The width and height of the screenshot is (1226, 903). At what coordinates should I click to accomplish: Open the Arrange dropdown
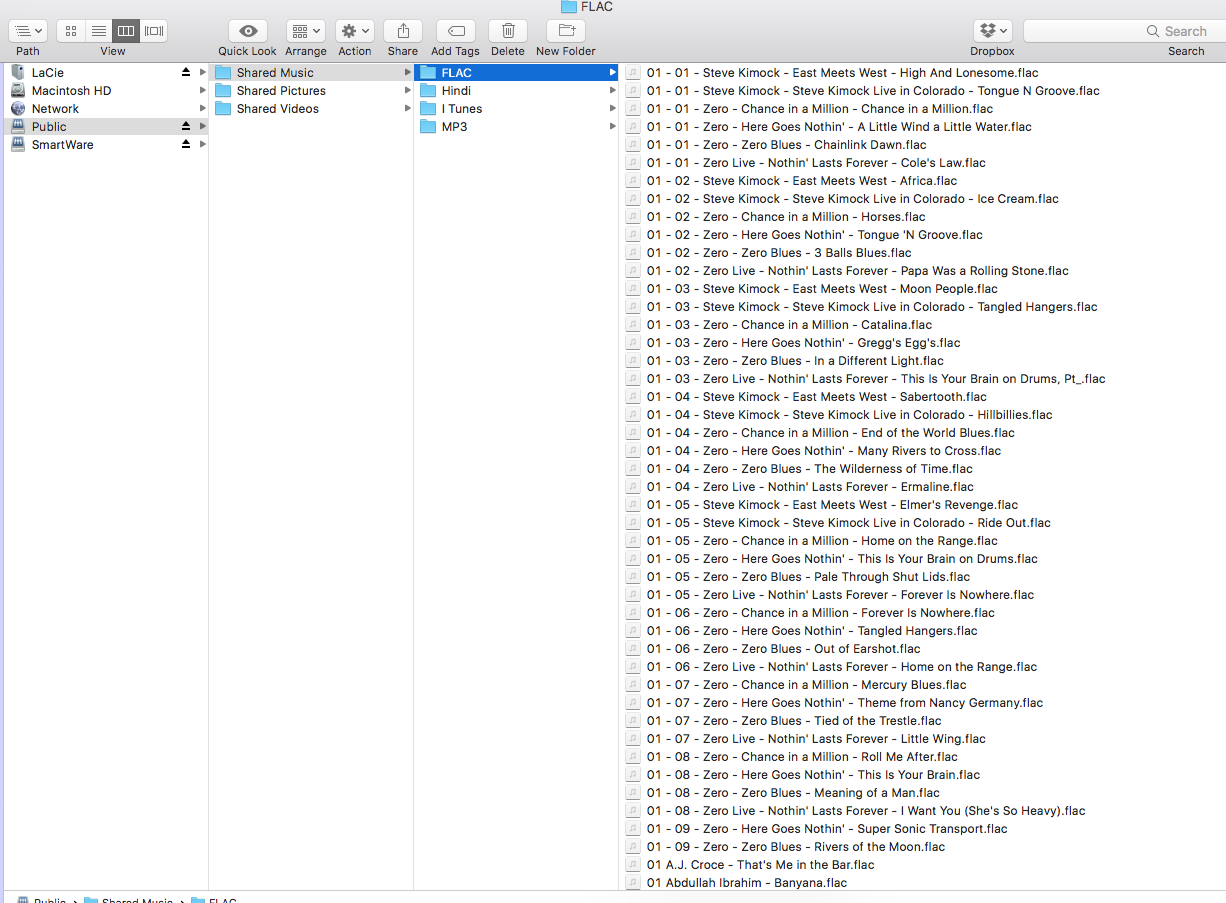pos(306,31)
